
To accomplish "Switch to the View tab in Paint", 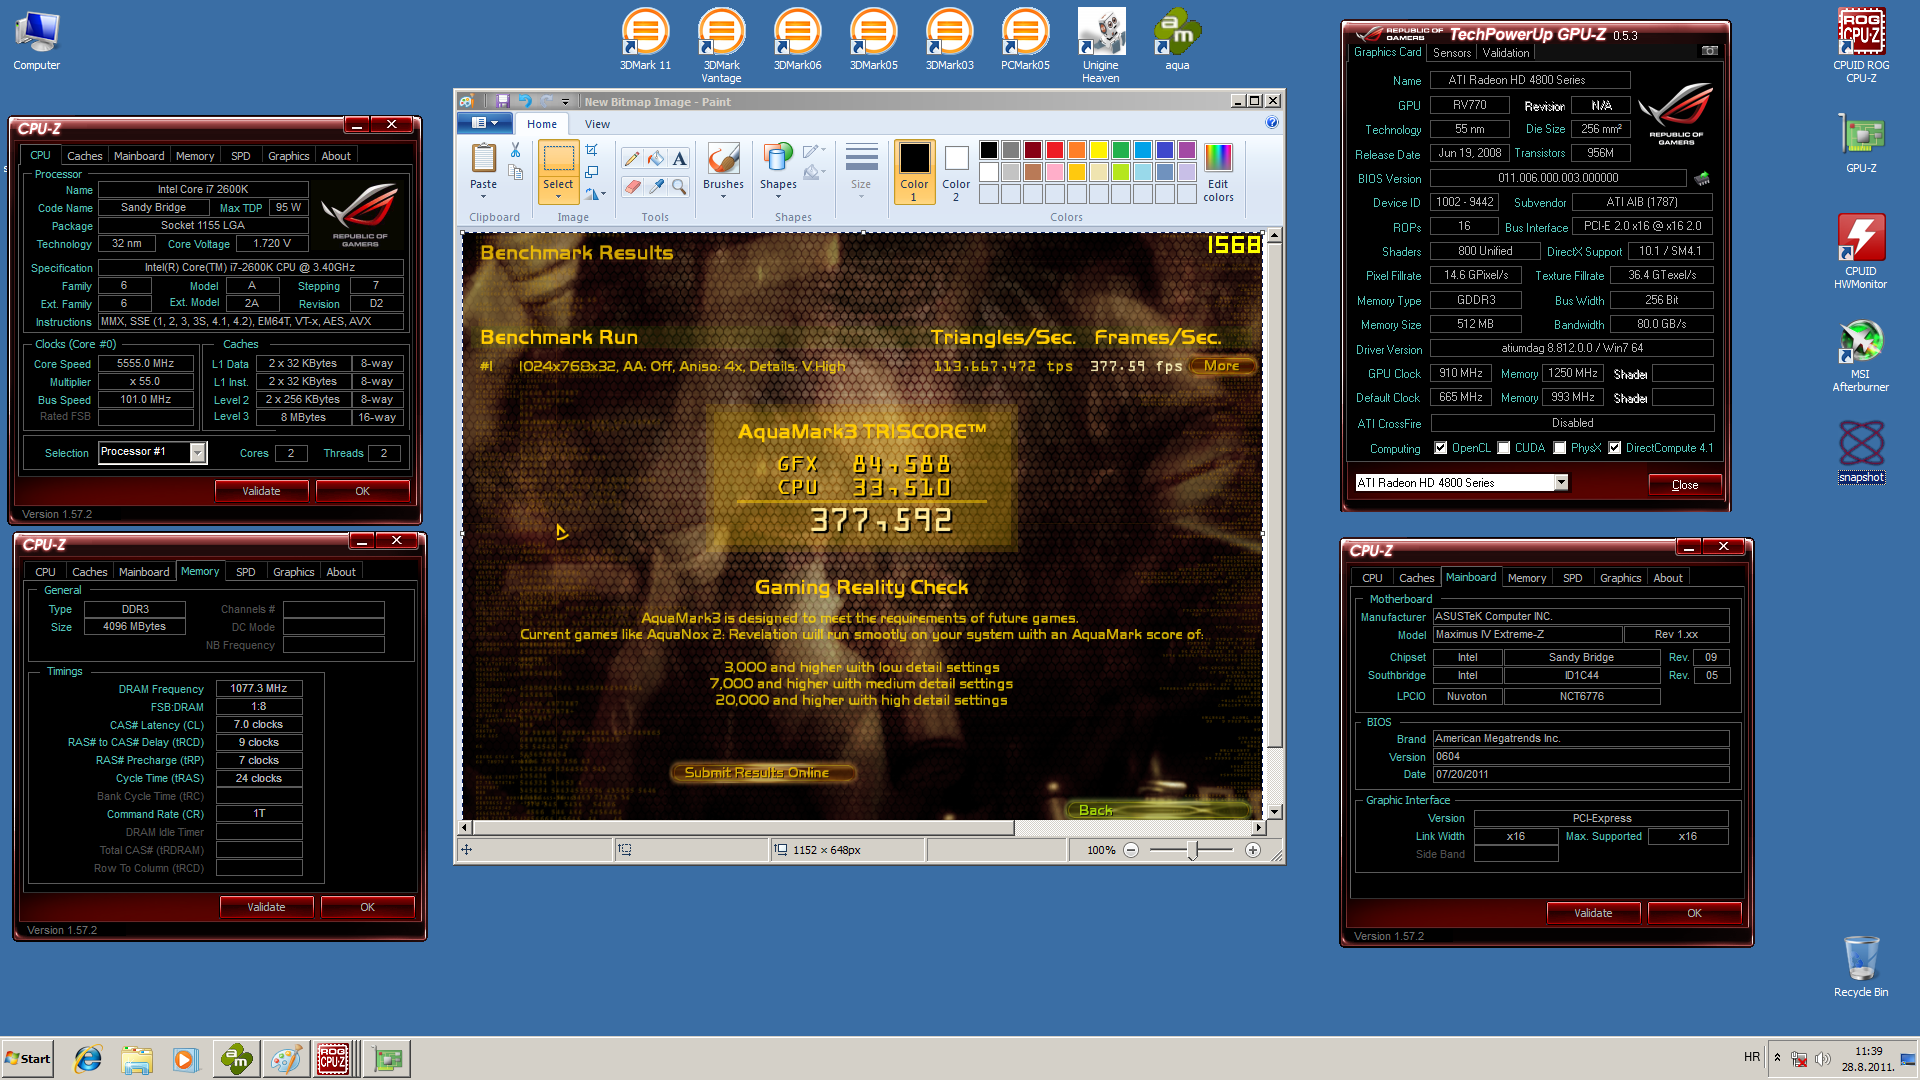I will (x=597, y=124).
